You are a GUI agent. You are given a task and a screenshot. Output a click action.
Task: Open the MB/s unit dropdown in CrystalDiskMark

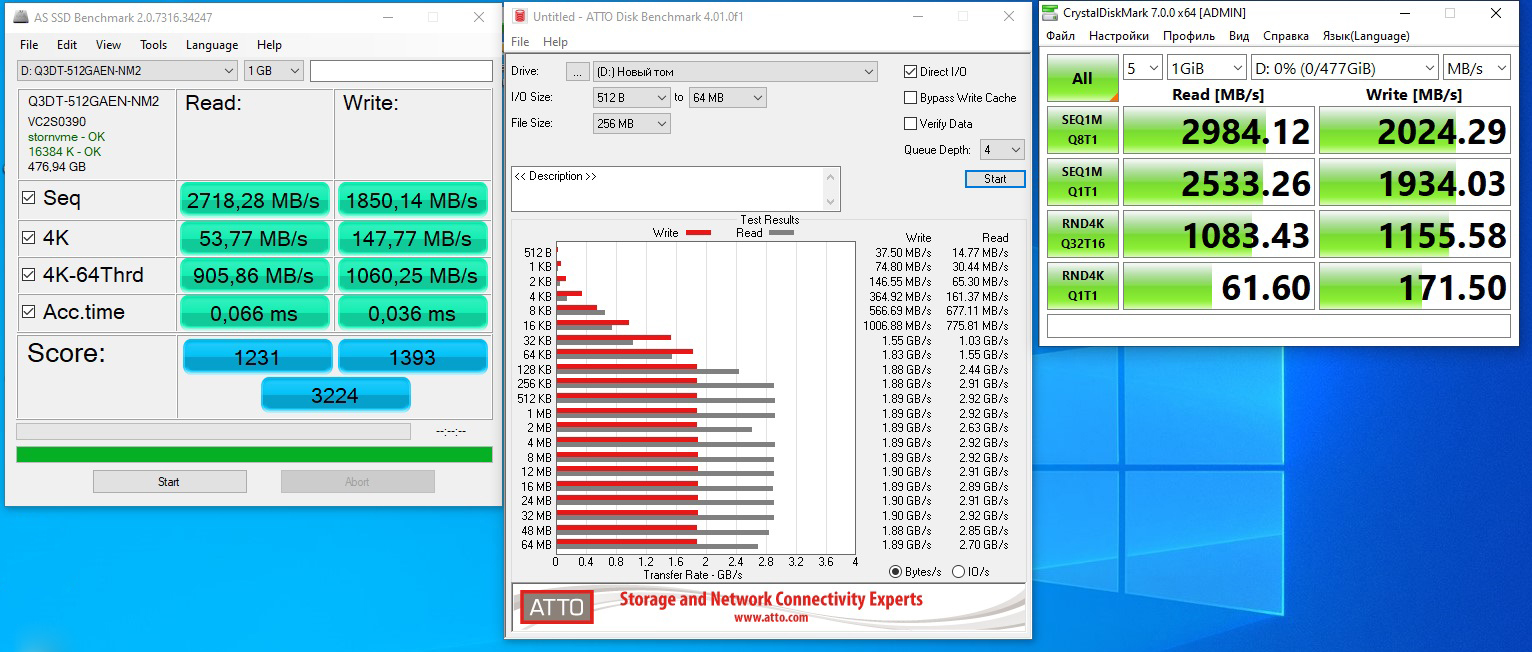[x=1476, y=68]
